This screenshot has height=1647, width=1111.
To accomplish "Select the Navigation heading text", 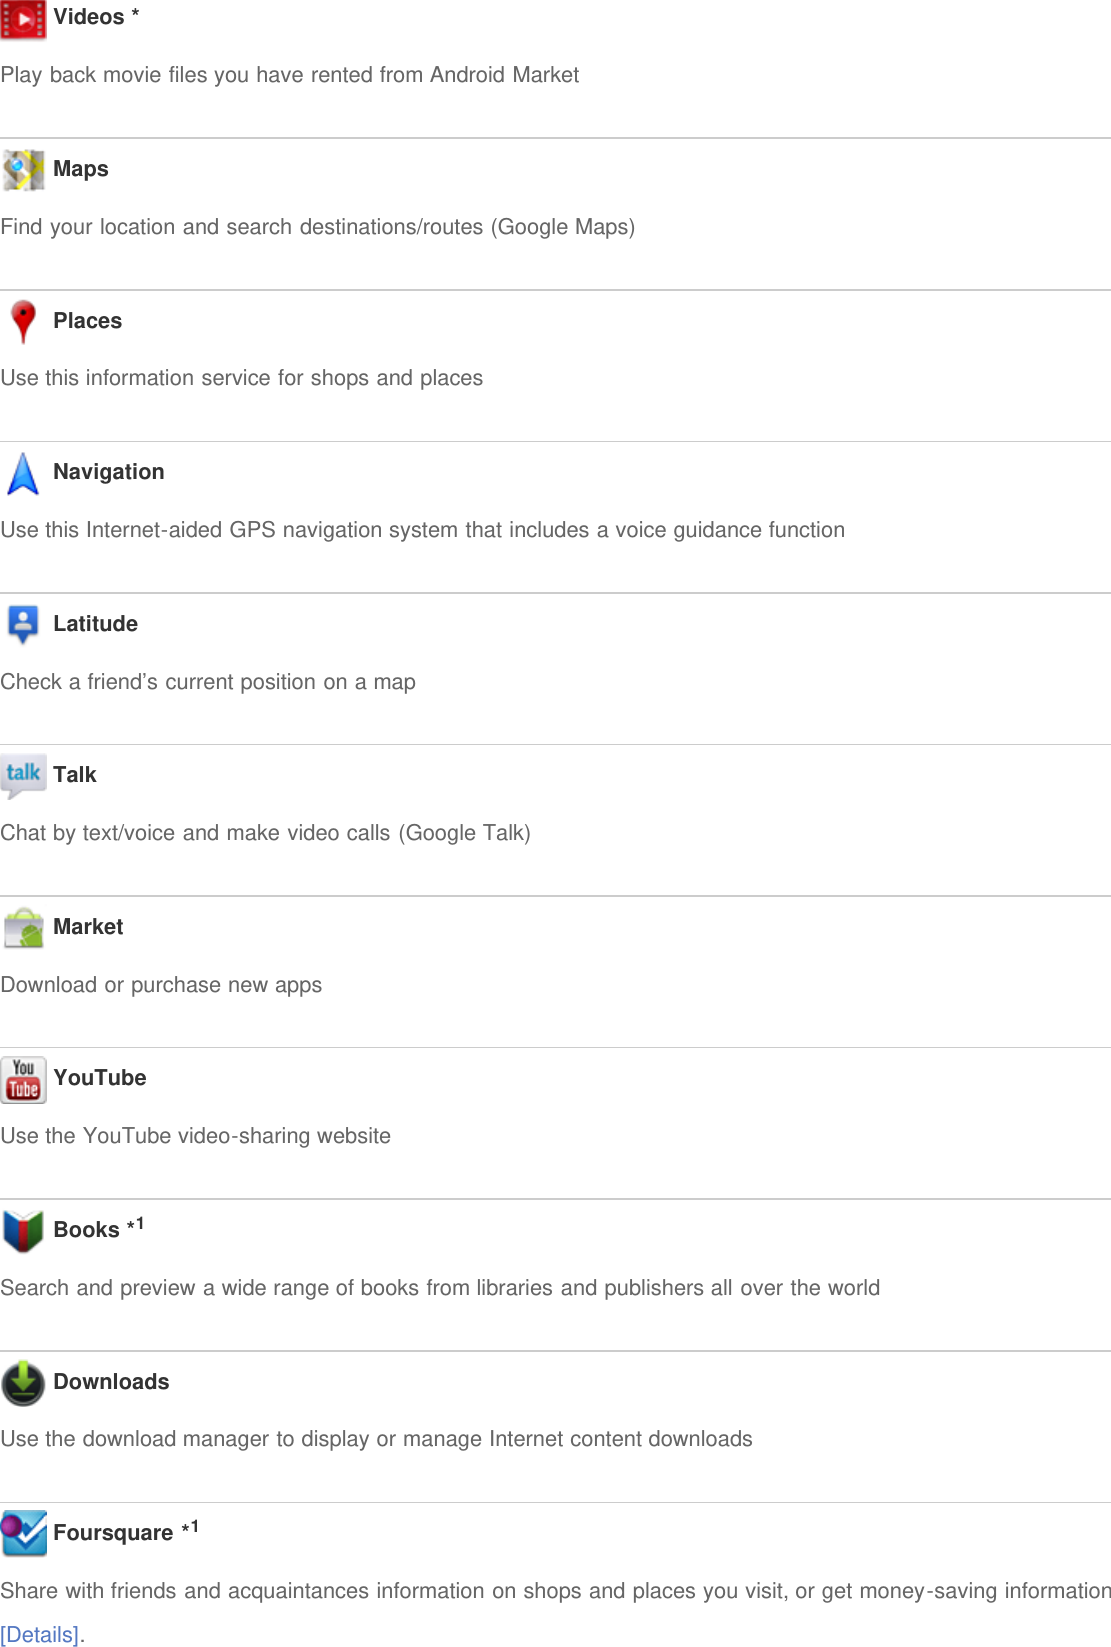I will click(x=109, y=472).
